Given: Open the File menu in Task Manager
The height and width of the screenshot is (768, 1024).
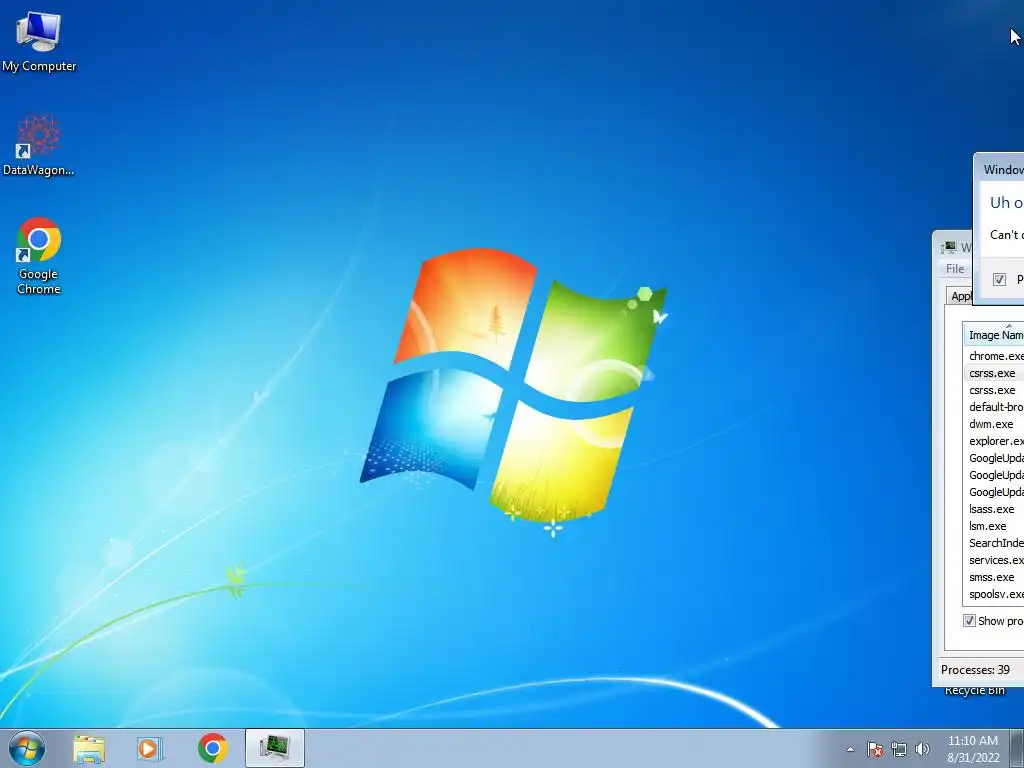Looking at the screenshot, I should coord(955,268).
